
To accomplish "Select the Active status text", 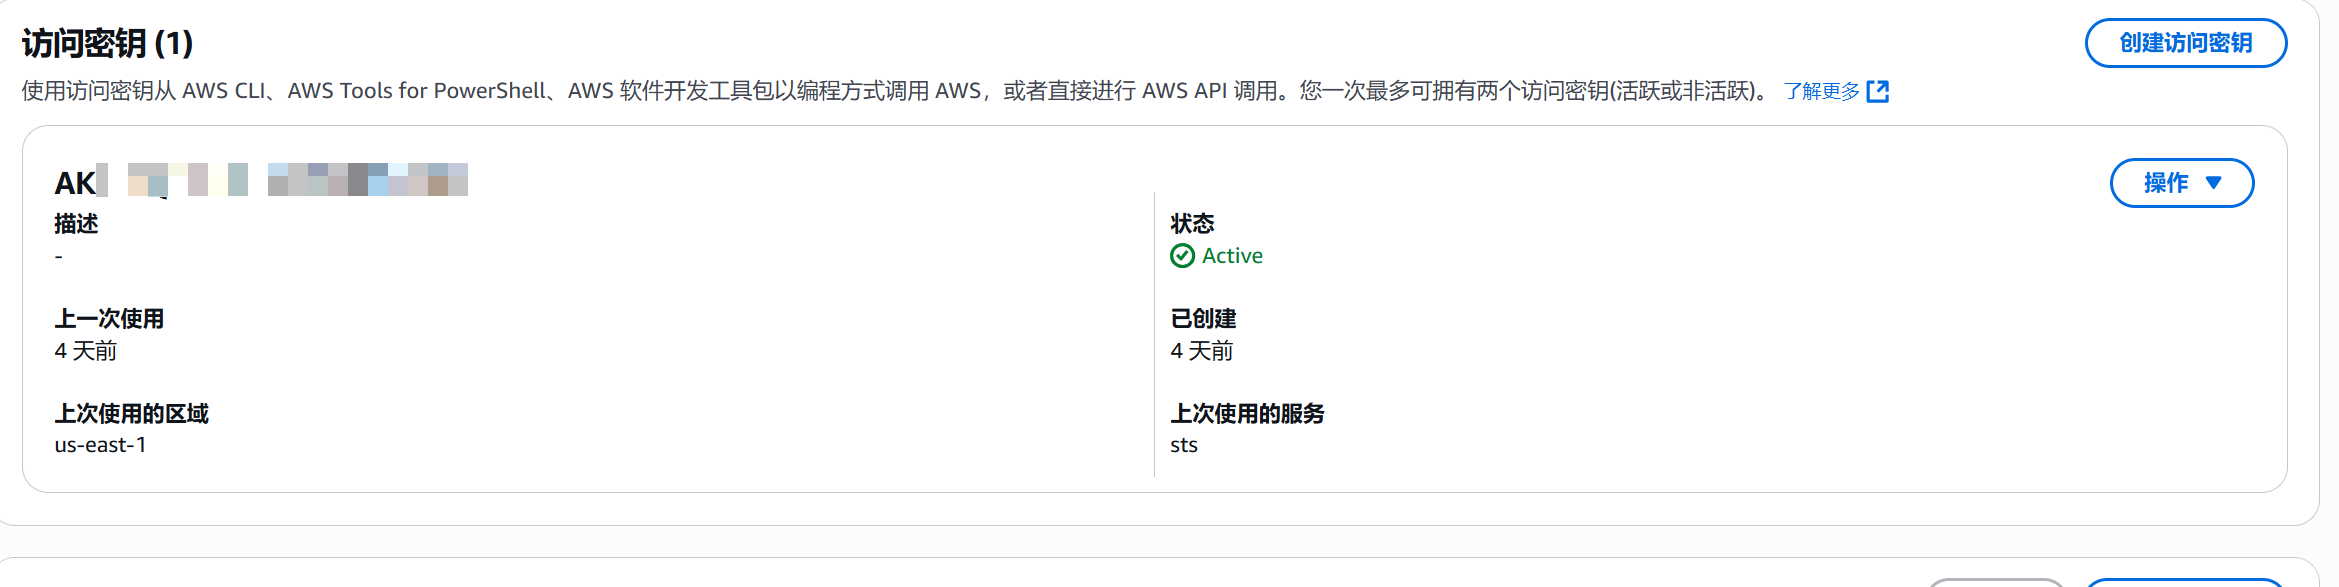I will click(x=1232, y=256).
